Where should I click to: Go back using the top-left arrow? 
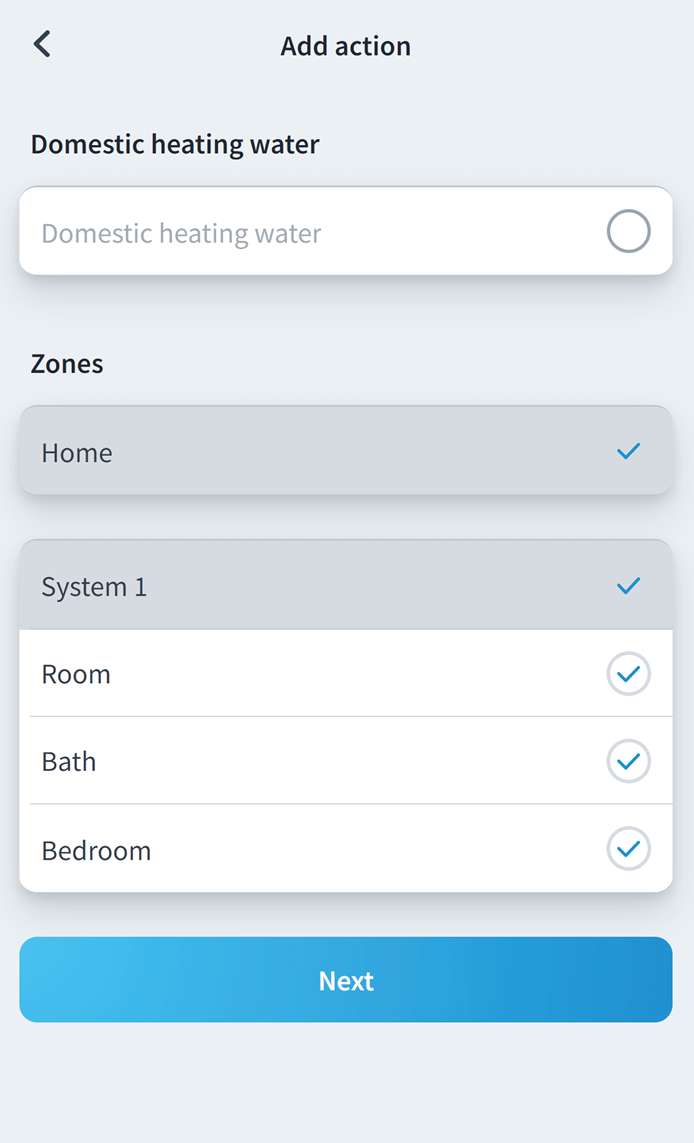(42, 45)
